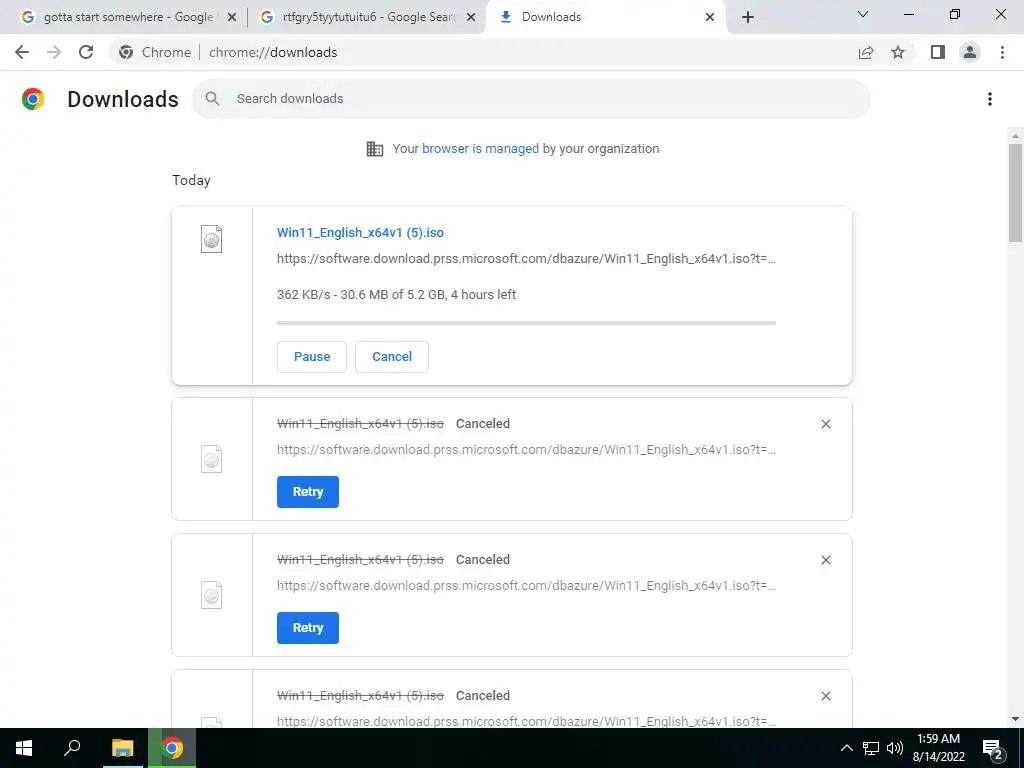Open a new browser tab
The width and height of the screenshot is (1024, 768).
(748, 18)
